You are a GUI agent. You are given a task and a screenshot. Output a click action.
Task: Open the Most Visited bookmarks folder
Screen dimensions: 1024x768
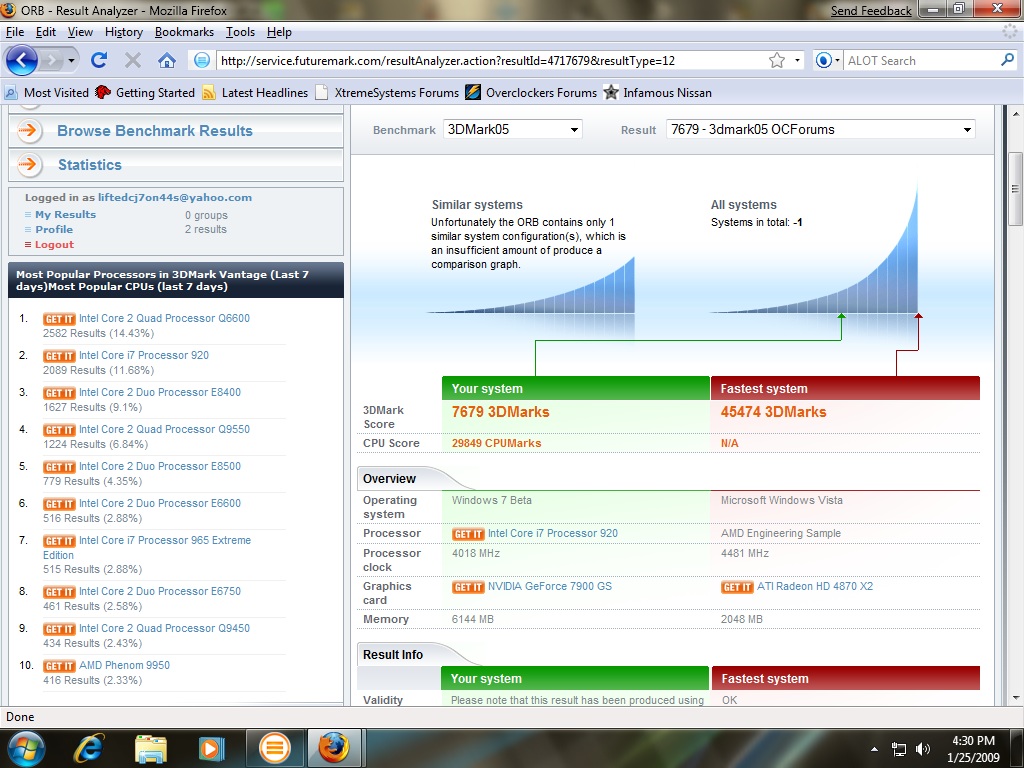(x=46, y=93)
